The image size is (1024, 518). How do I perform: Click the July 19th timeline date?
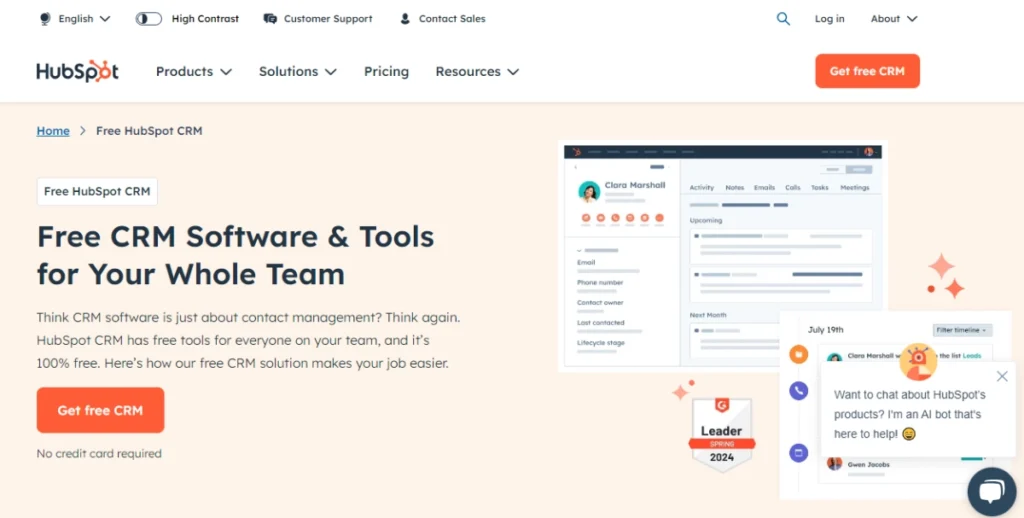[825, 330]
